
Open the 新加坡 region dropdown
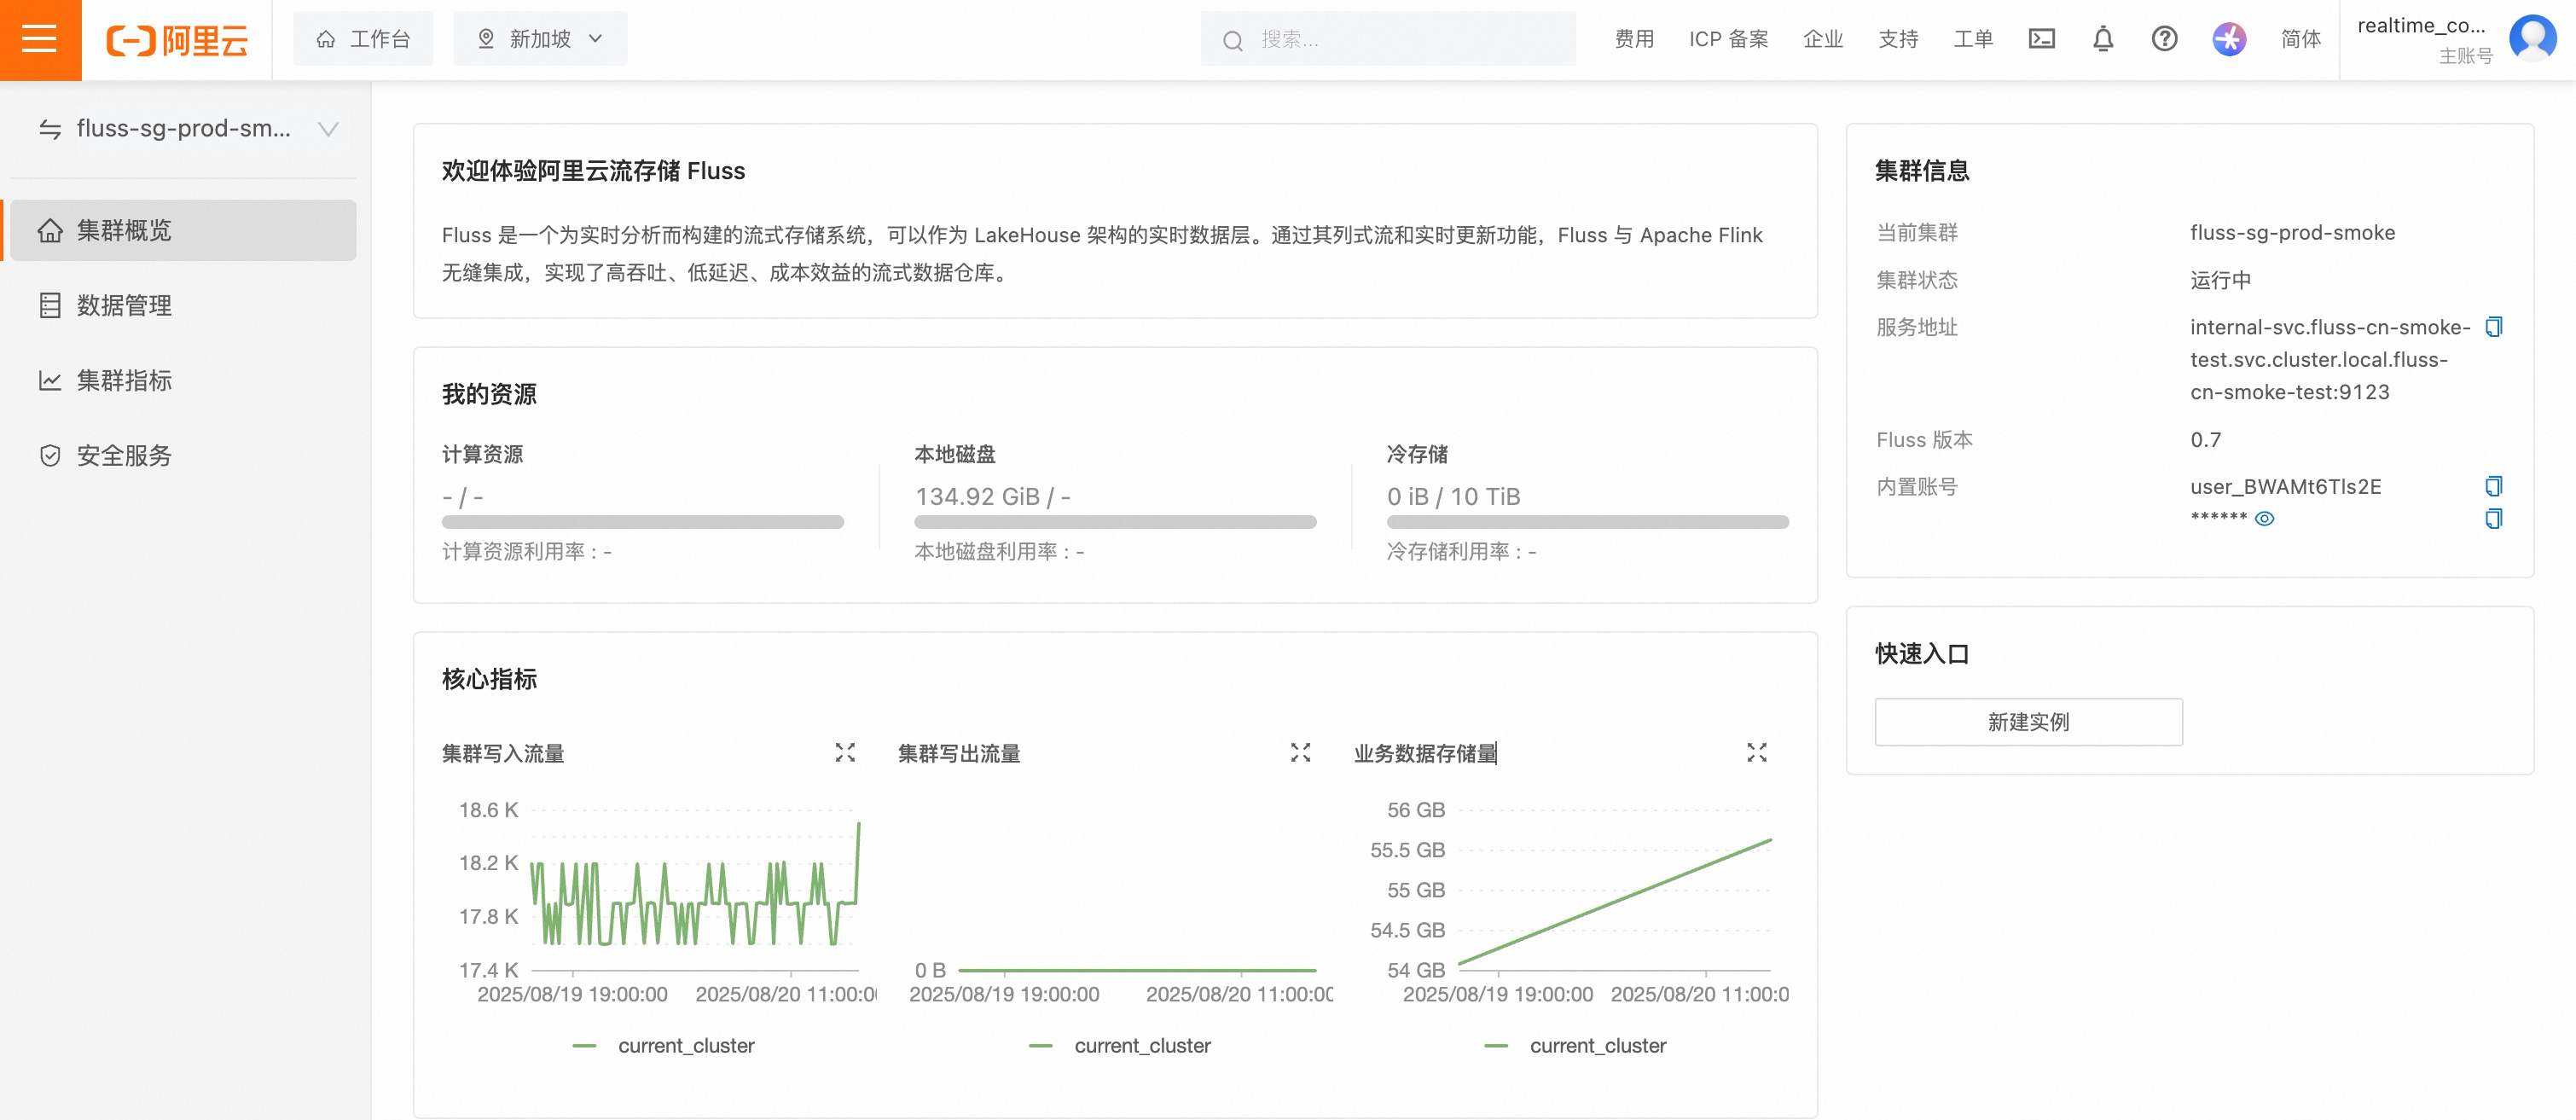coord(540,39)
